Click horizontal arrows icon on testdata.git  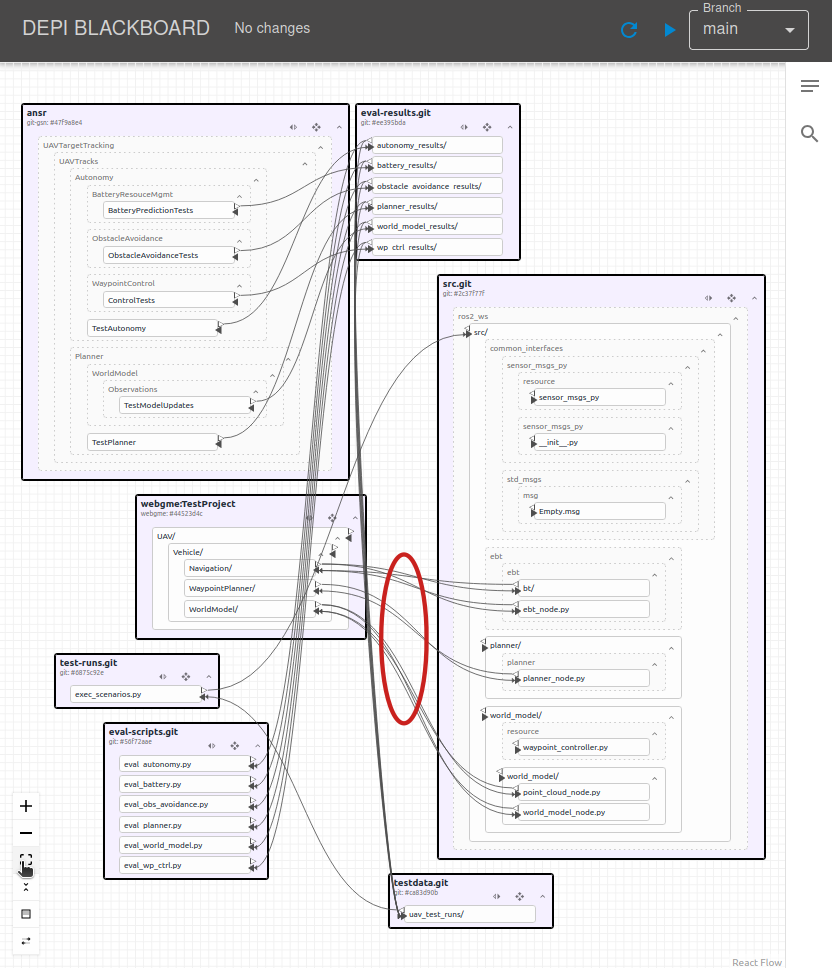click(497, 897)
